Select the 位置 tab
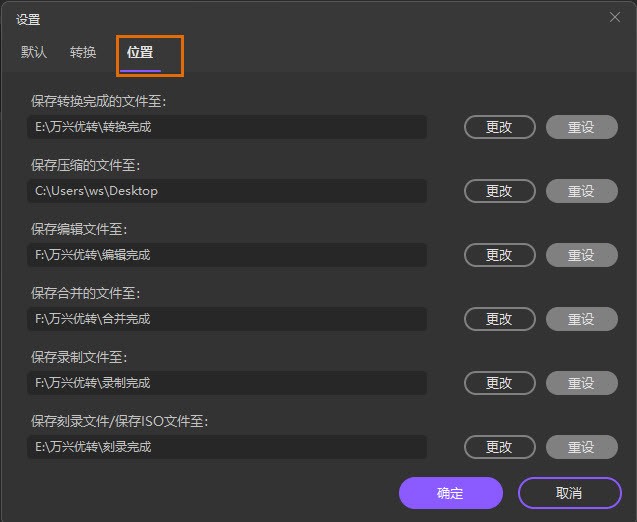 click(x=140, y=52)
